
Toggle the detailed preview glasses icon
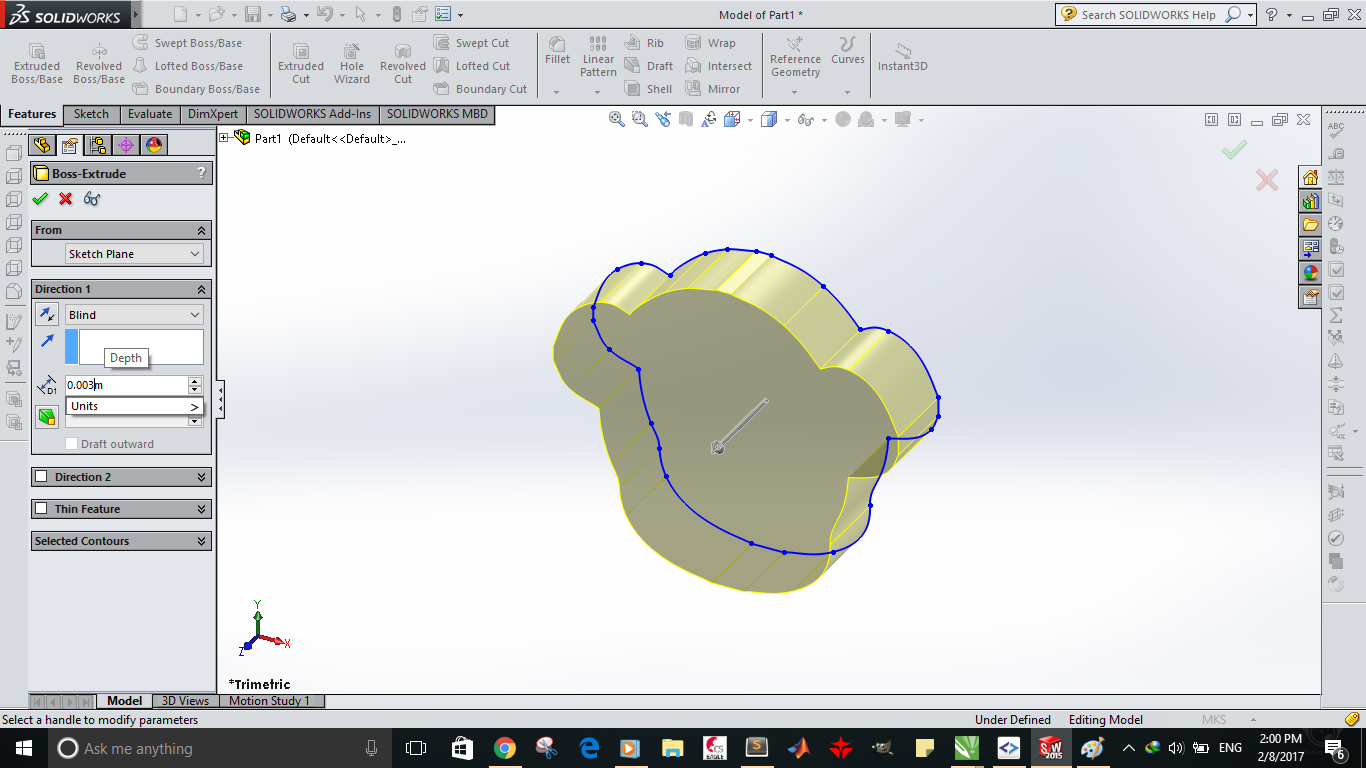click(92, 199)
